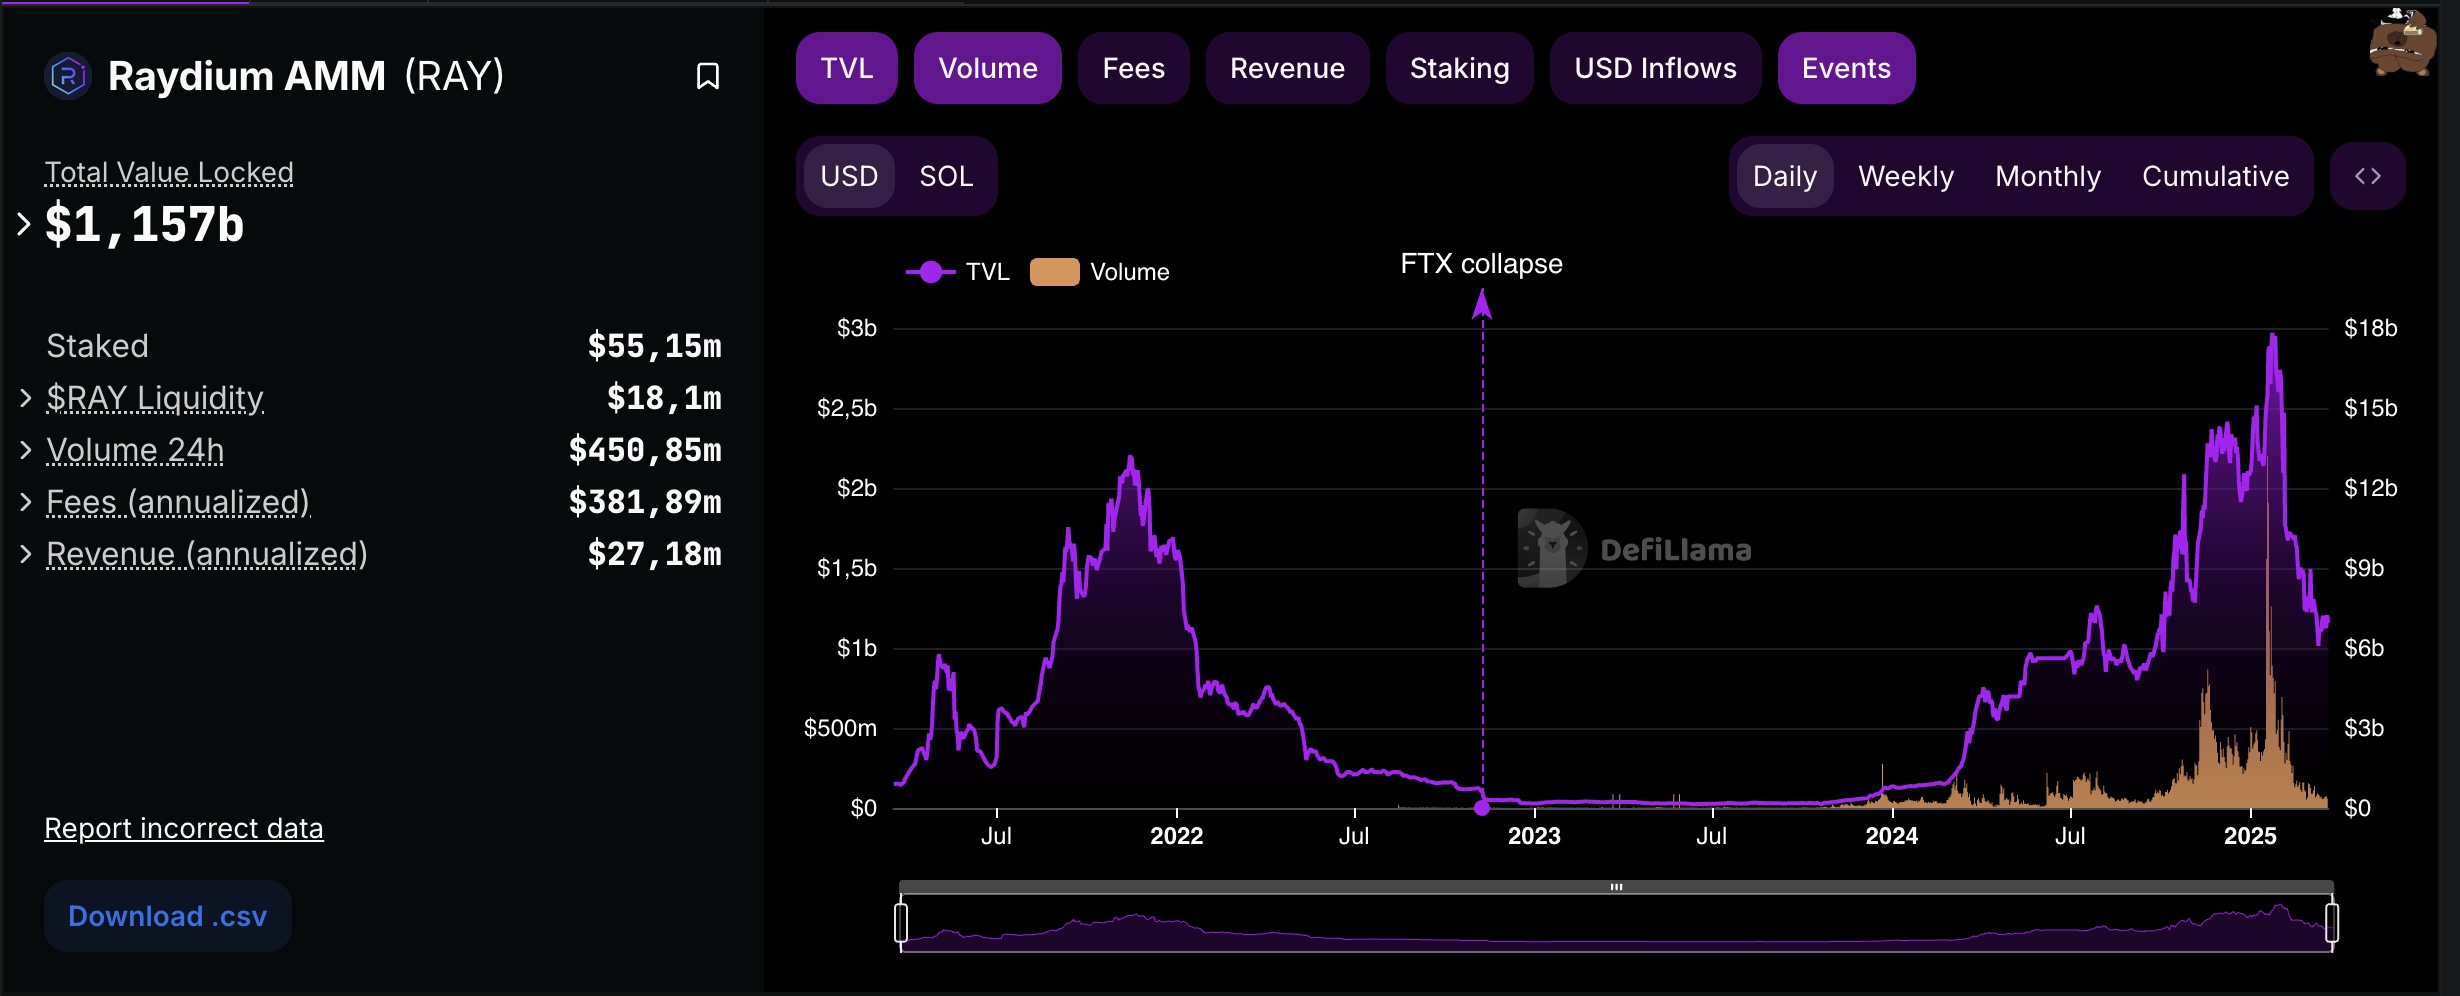Bookmark Raydium AMM with bookmark icon

[x=707, y=76]
